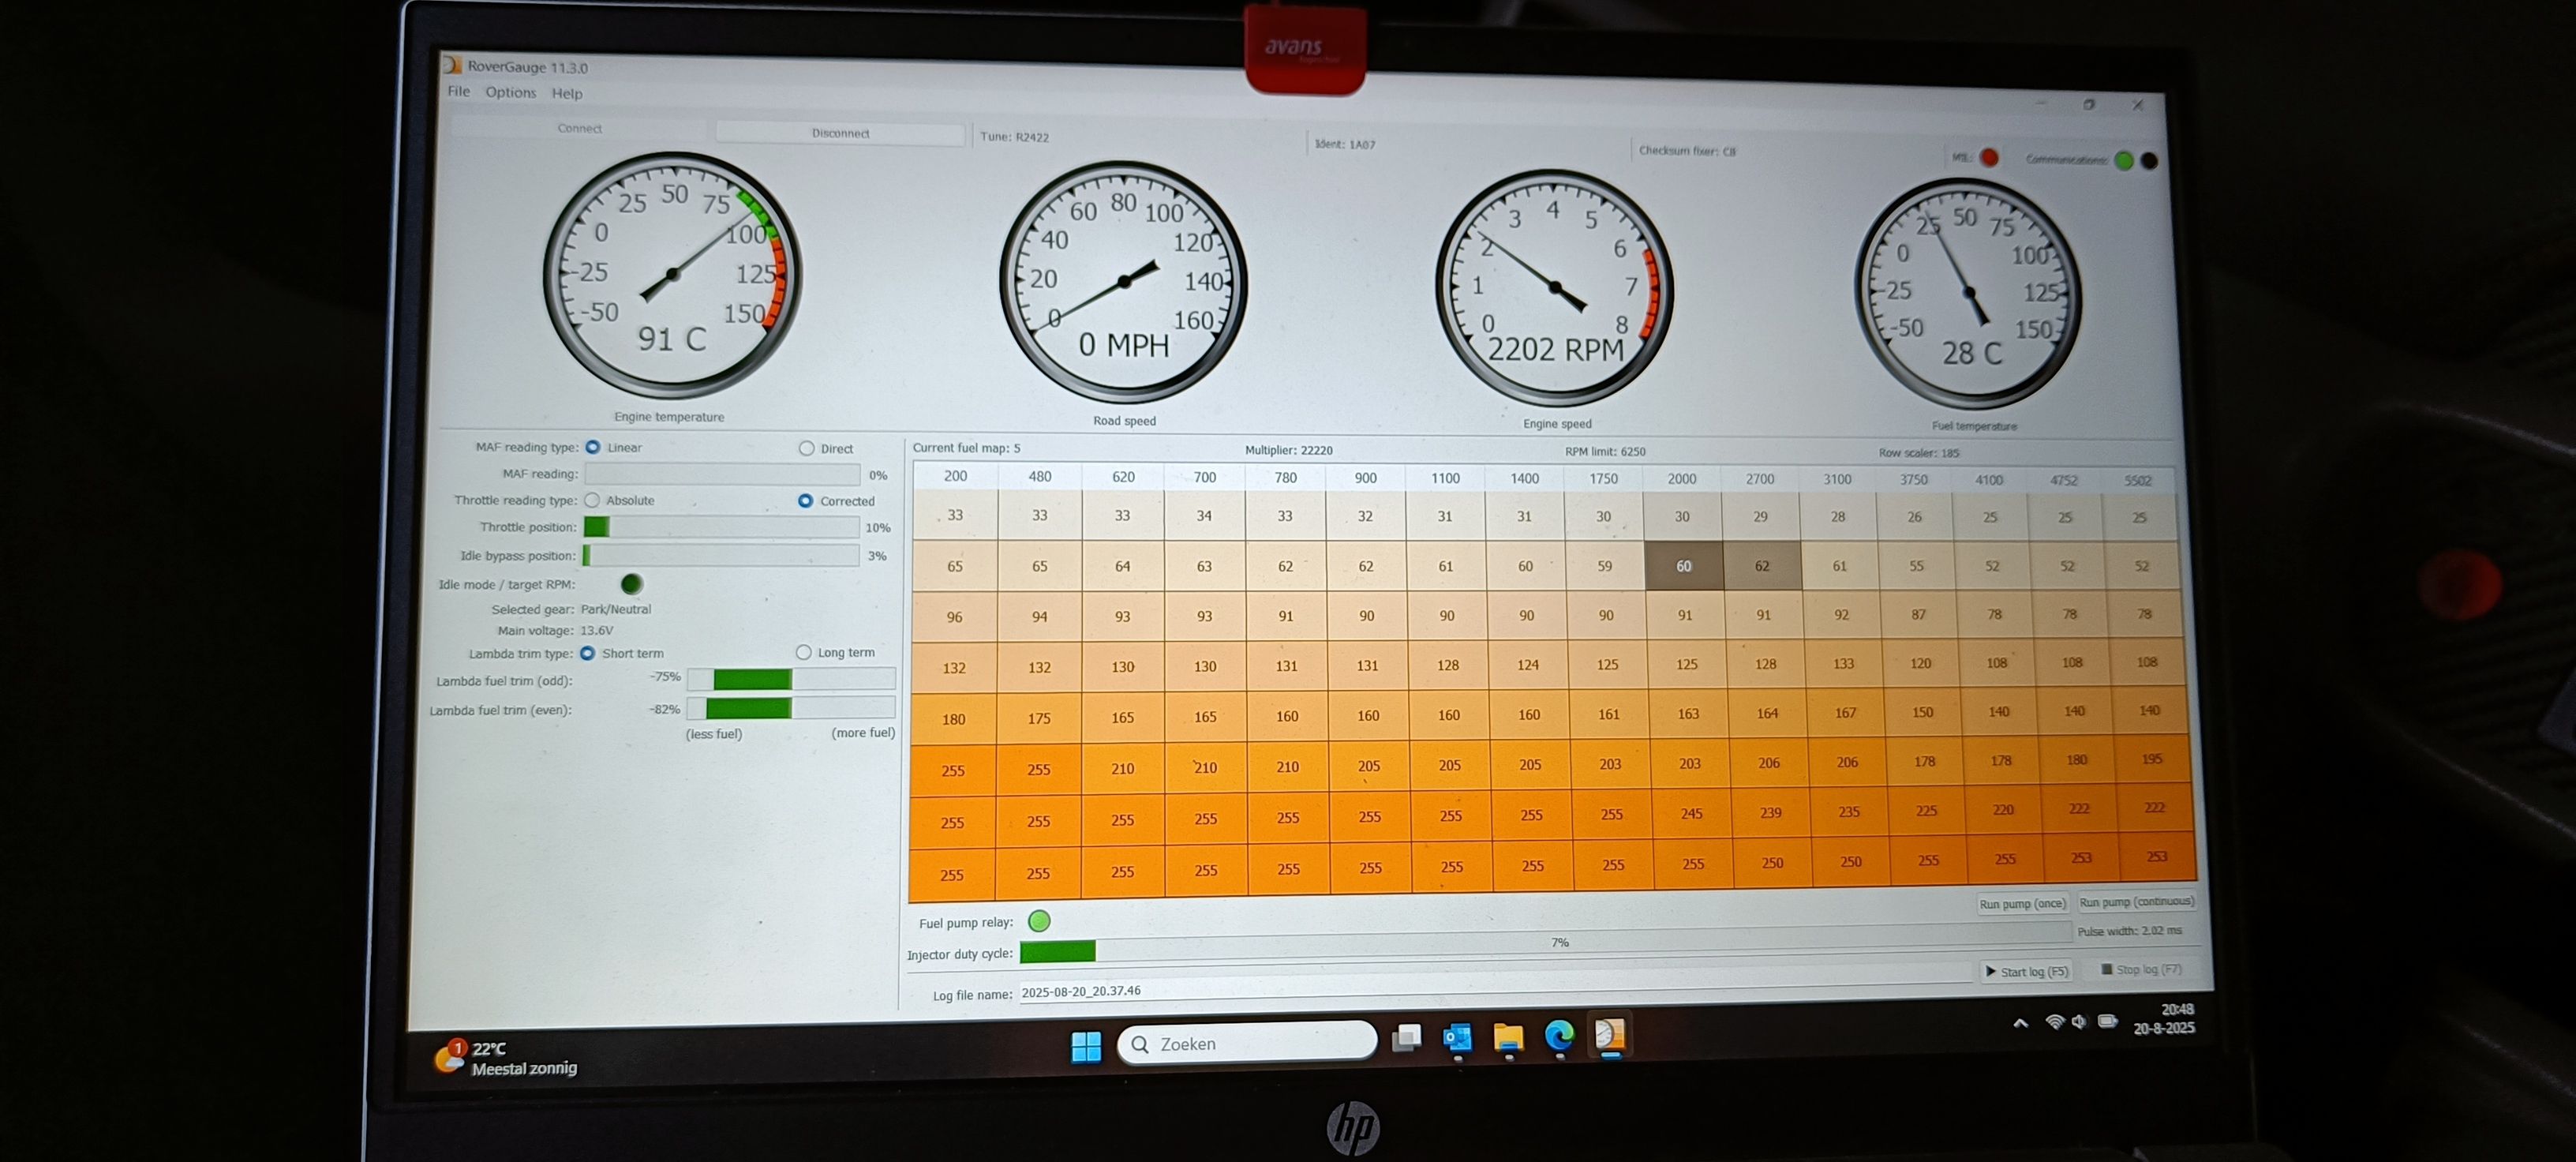Screen dimensions: 2576x1162
Task: Select Long term lambda trim
Action: pyautogui.click(x=804, y=652)
